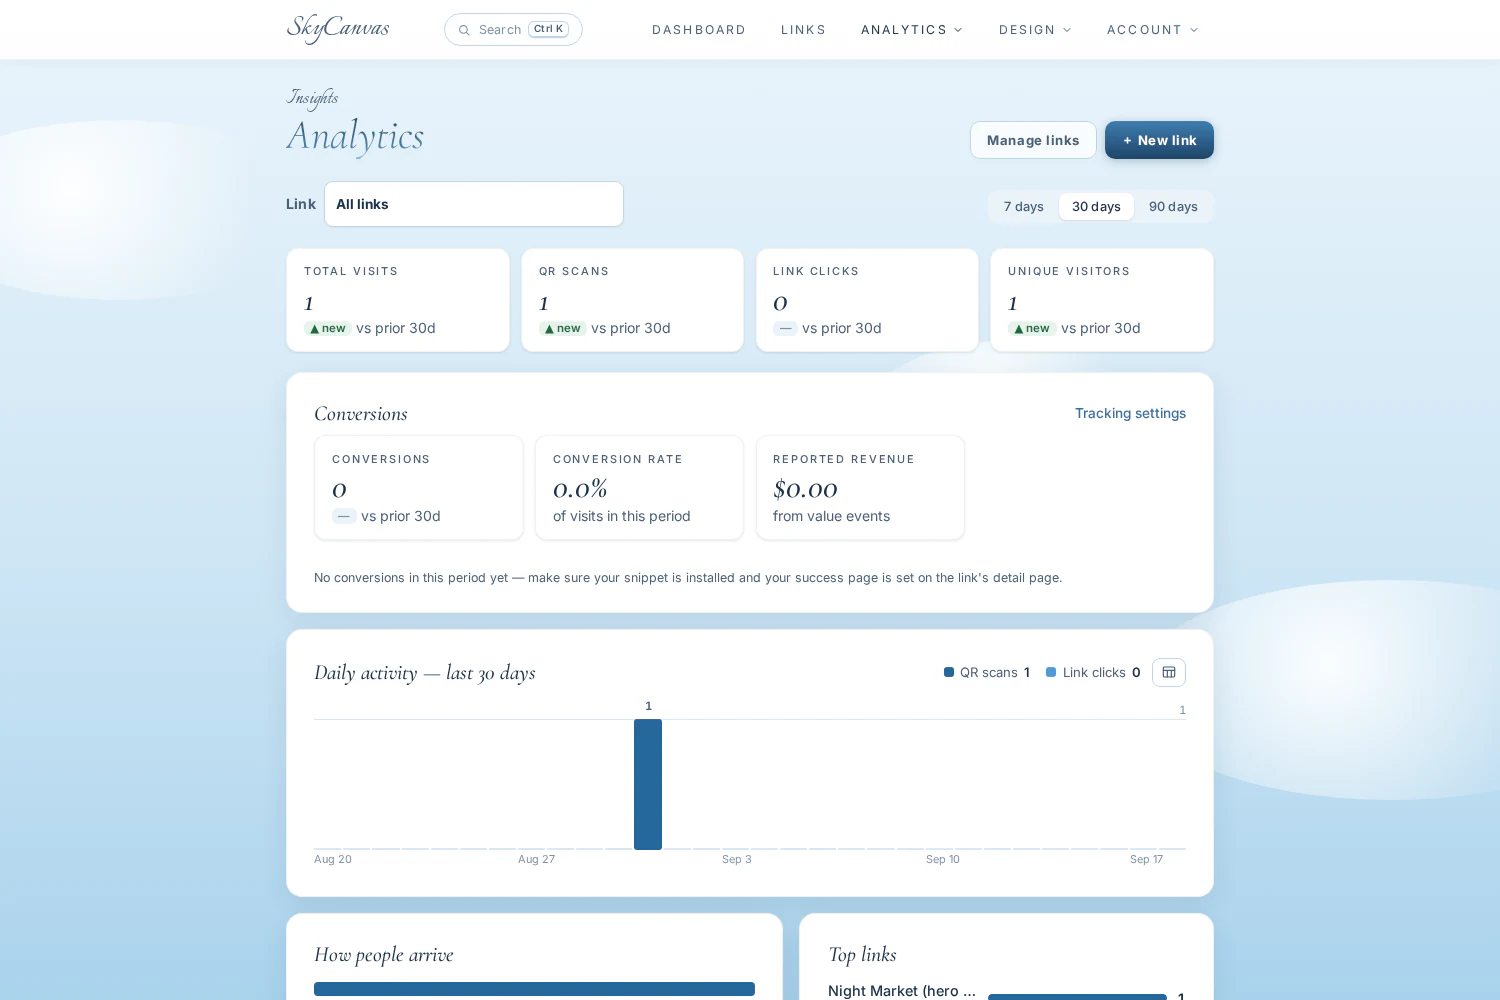Screen dimensions: 1500x1000
Task: Switch to the 90 days range
Action: (x=1173, y=207)
